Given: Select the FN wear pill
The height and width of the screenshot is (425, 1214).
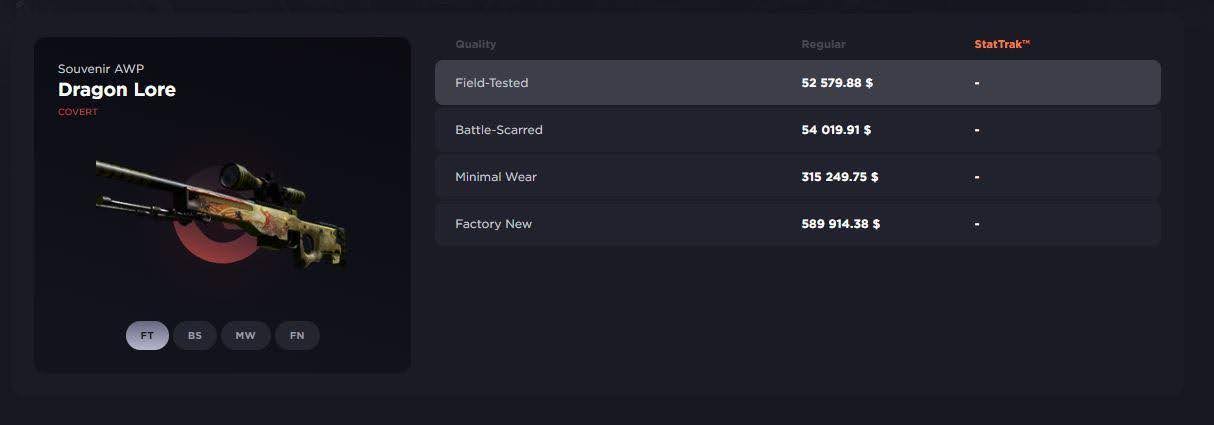Looking at the screenshot, I should (x=297, y=335).
